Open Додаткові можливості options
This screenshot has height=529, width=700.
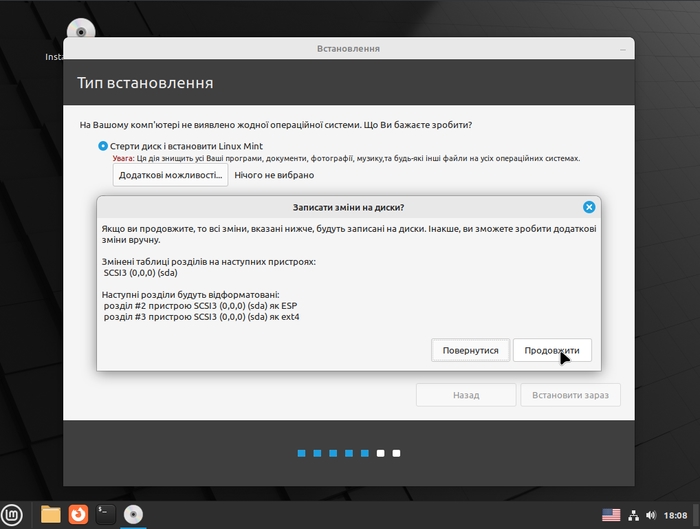(170, 175)
